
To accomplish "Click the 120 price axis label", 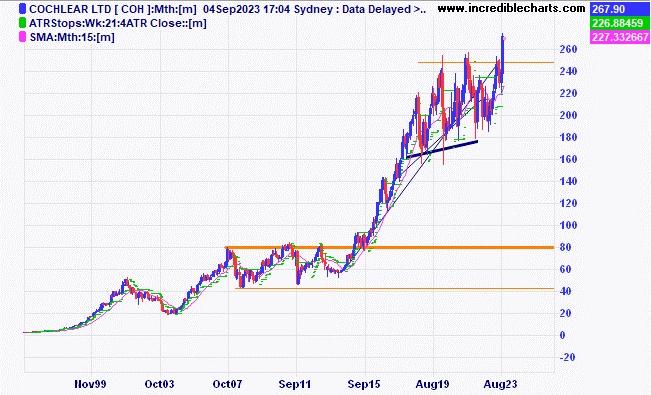I will tap(568, 204).
